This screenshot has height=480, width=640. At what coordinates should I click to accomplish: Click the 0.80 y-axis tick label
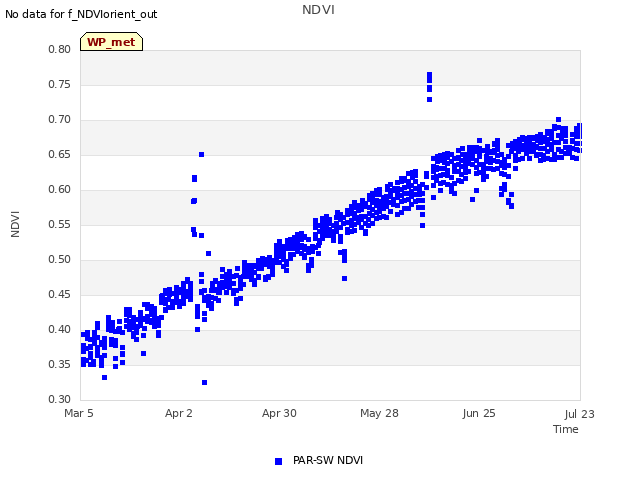(60, 49)
